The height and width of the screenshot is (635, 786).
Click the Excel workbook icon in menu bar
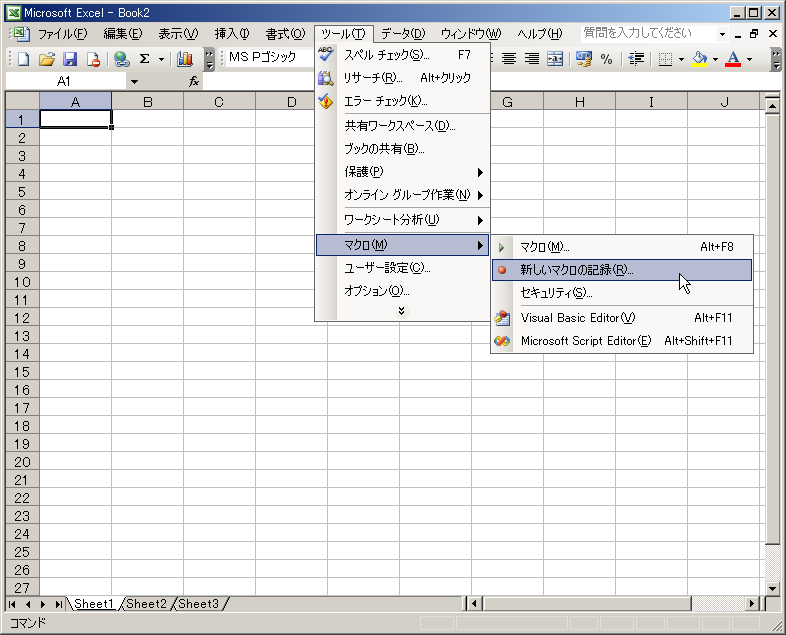click(21, 34)
